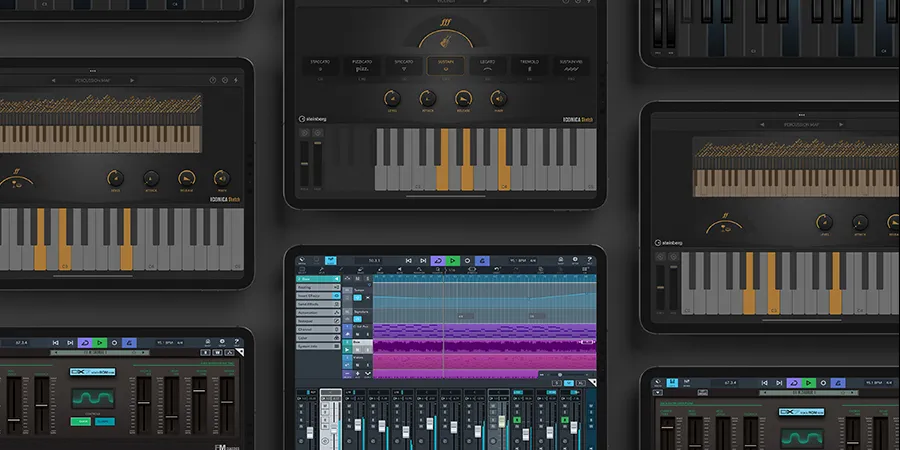Open the Shop in the Cubasis arranger tablet
The width and height of the screenshot is (900, 450).
coord(561,261)
